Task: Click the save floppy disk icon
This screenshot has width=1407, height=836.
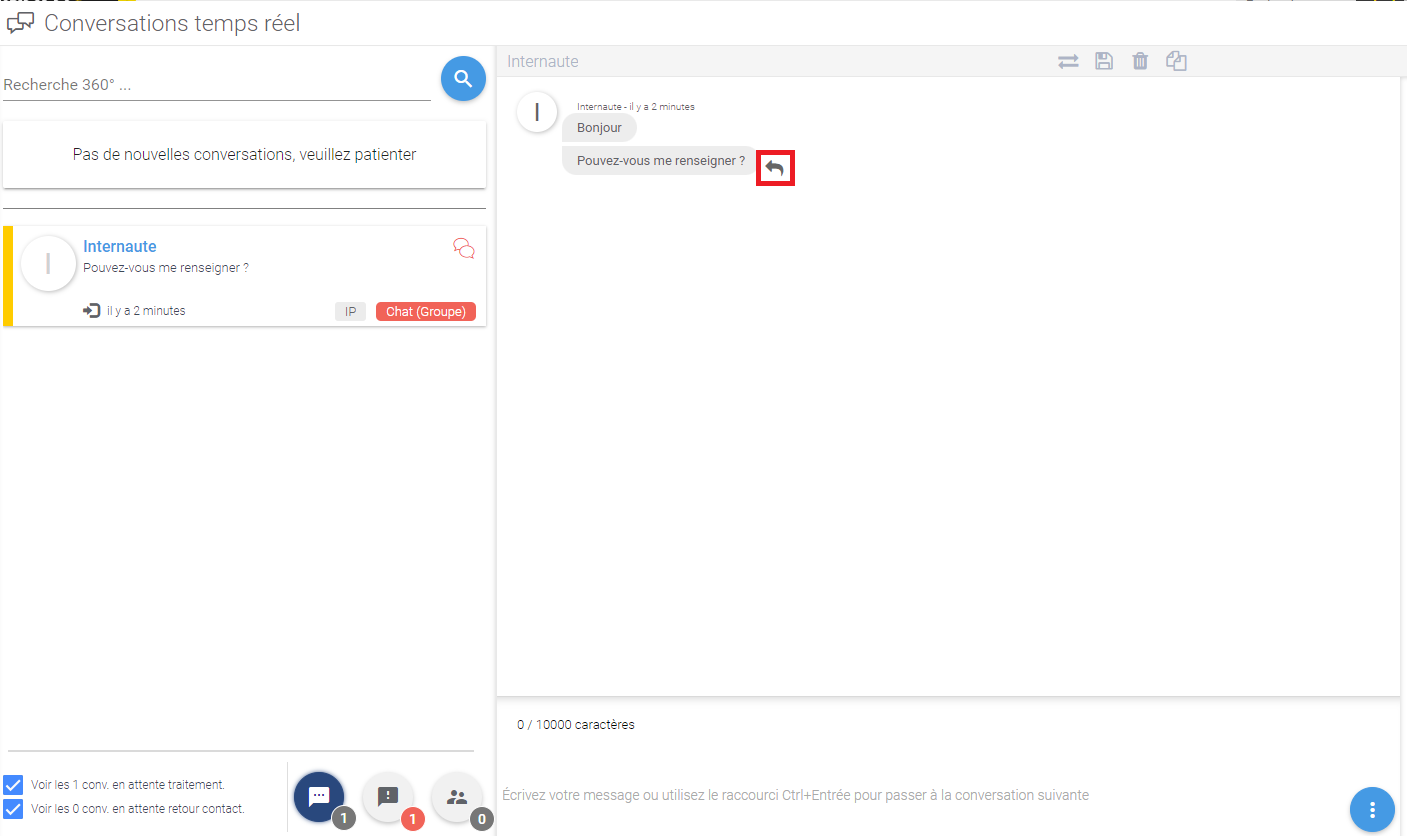Action: pyautogui.click(x=1104, y=62)
